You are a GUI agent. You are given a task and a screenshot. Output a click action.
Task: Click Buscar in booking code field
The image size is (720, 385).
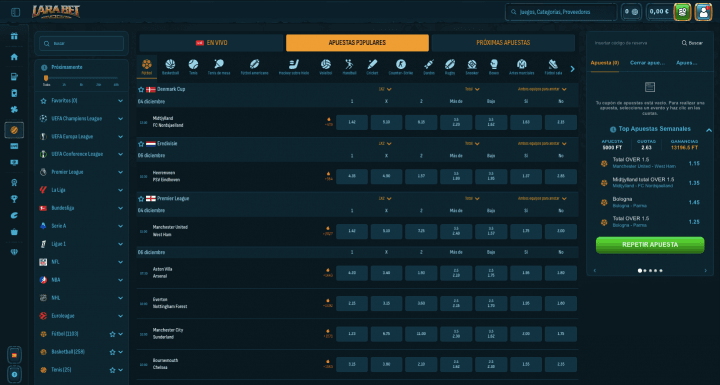pyautogui.click(x=692, y=43)
